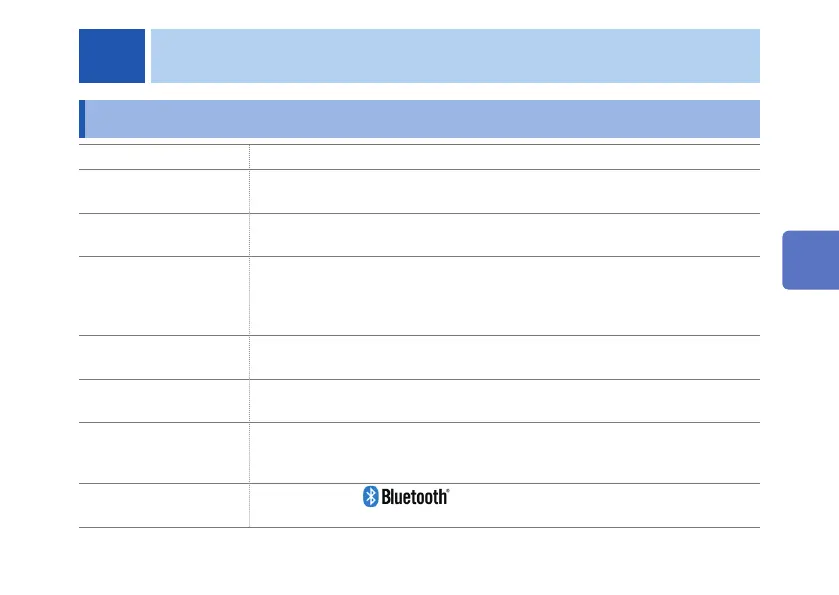Click the first table row's left cell
Screen dimensions: 839x595
point(164,157)
